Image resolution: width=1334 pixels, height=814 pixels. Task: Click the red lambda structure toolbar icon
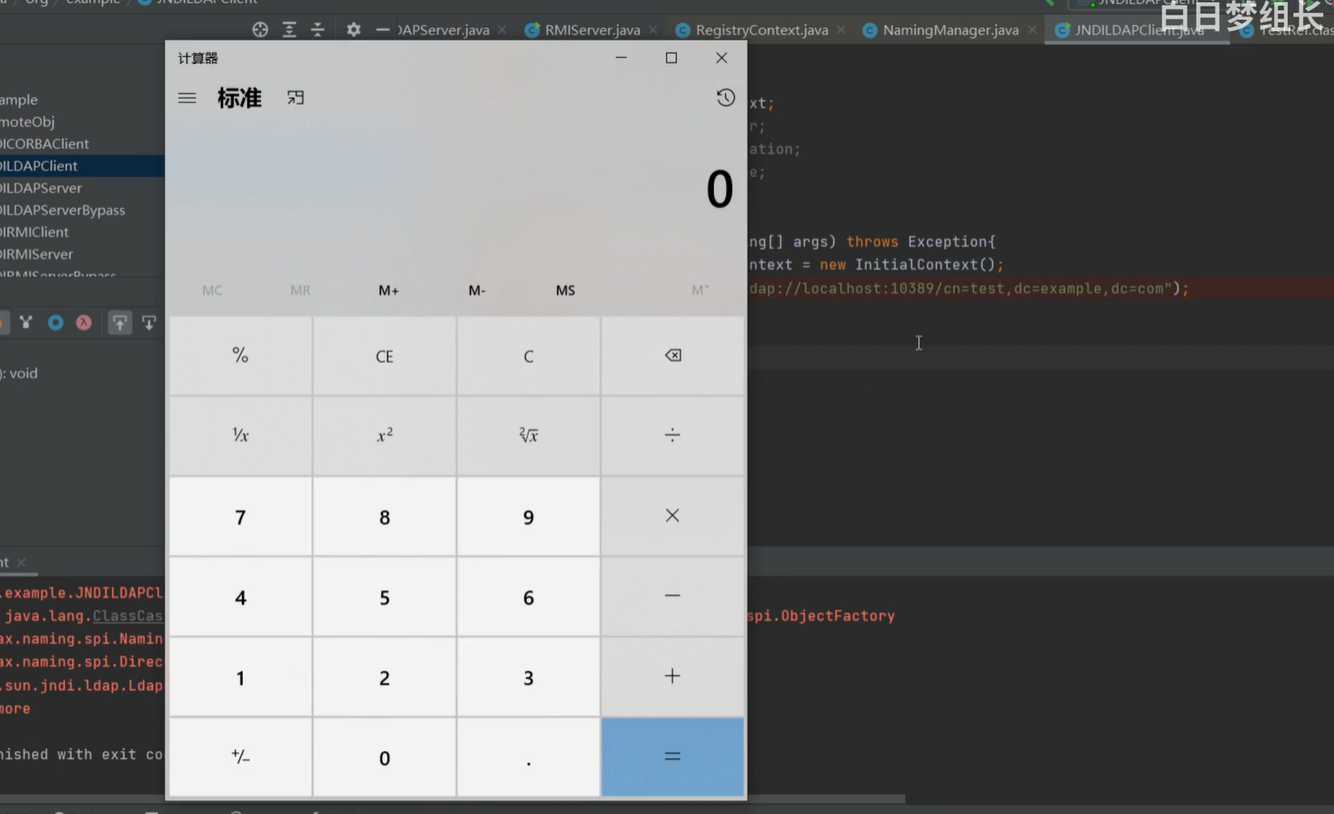(x=84, y=322)
